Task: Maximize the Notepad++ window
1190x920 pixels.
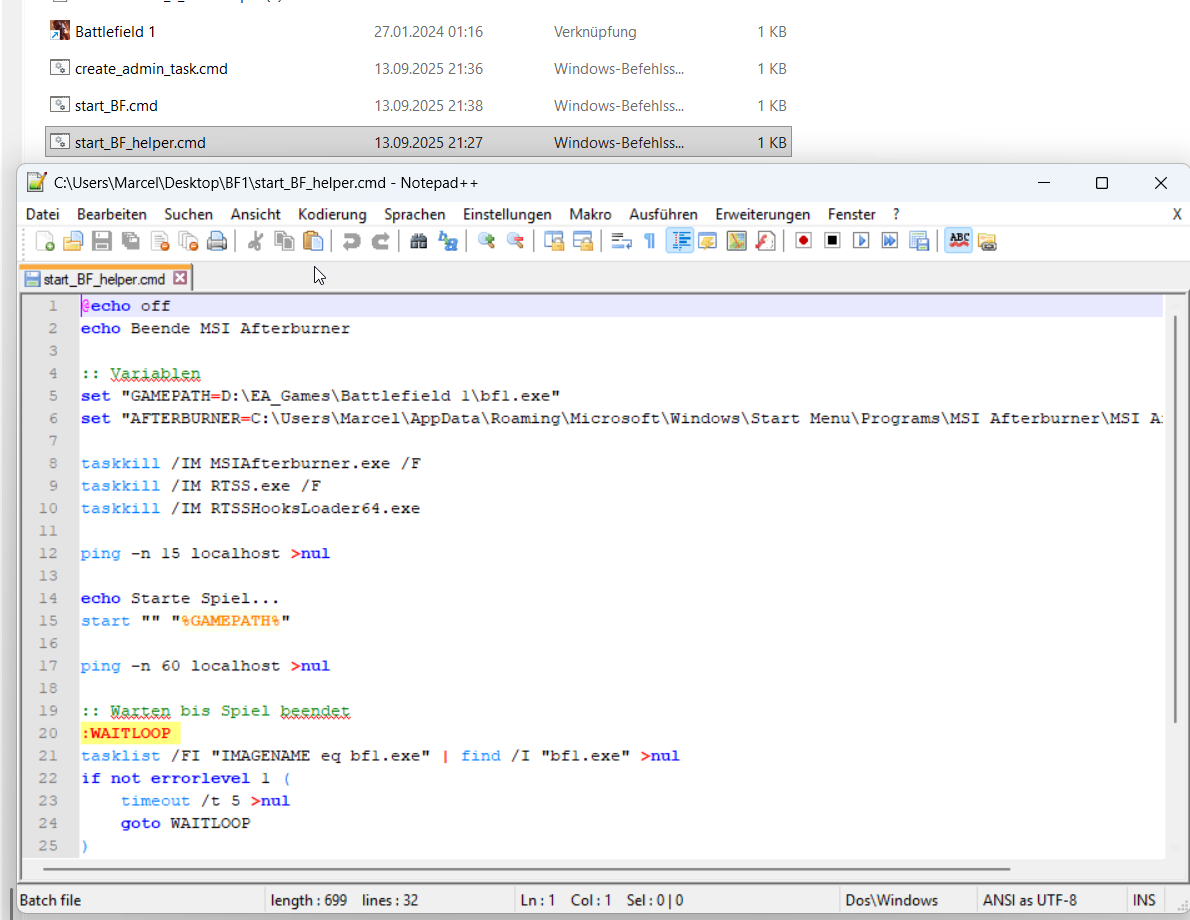Action: click(1102, 183)
